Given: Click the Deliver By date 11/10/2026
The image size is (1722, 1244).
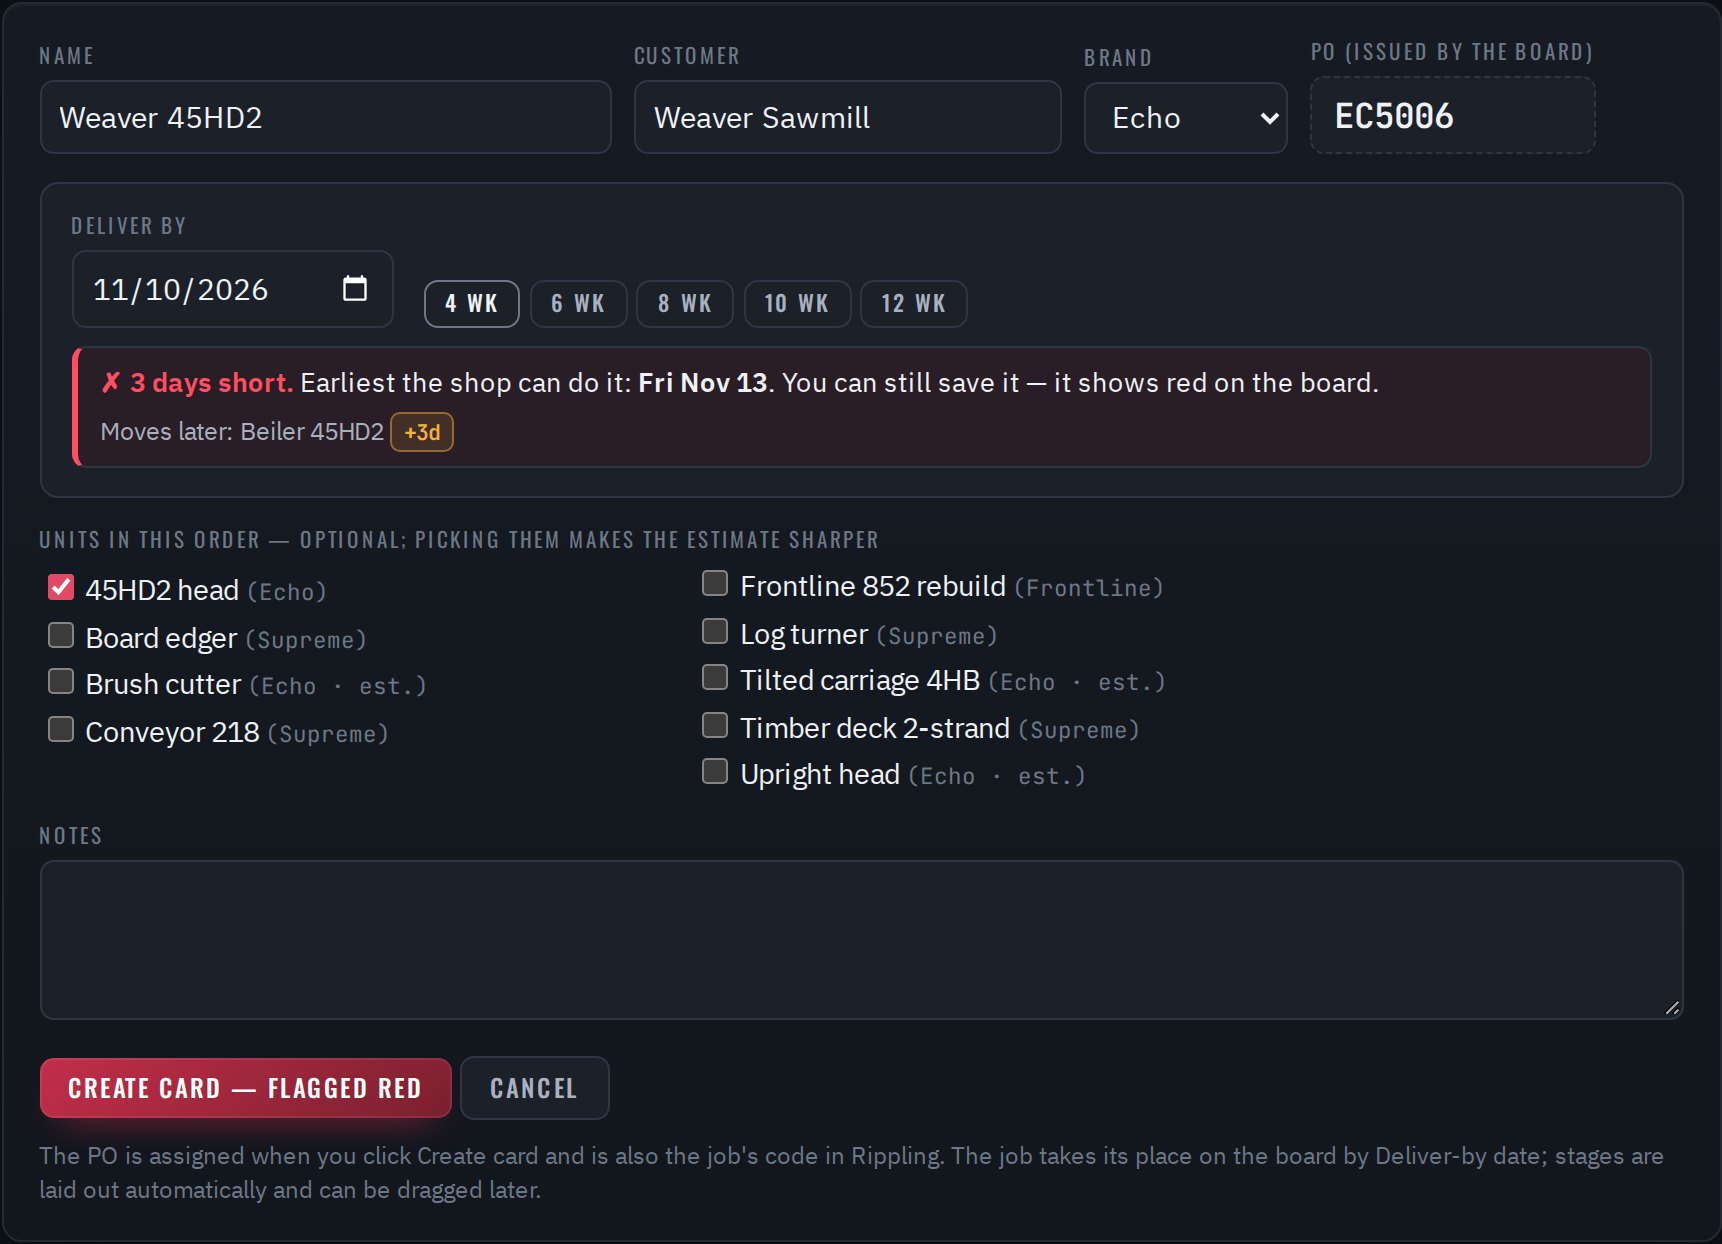Looking at the screenshot, I should 232,289.
